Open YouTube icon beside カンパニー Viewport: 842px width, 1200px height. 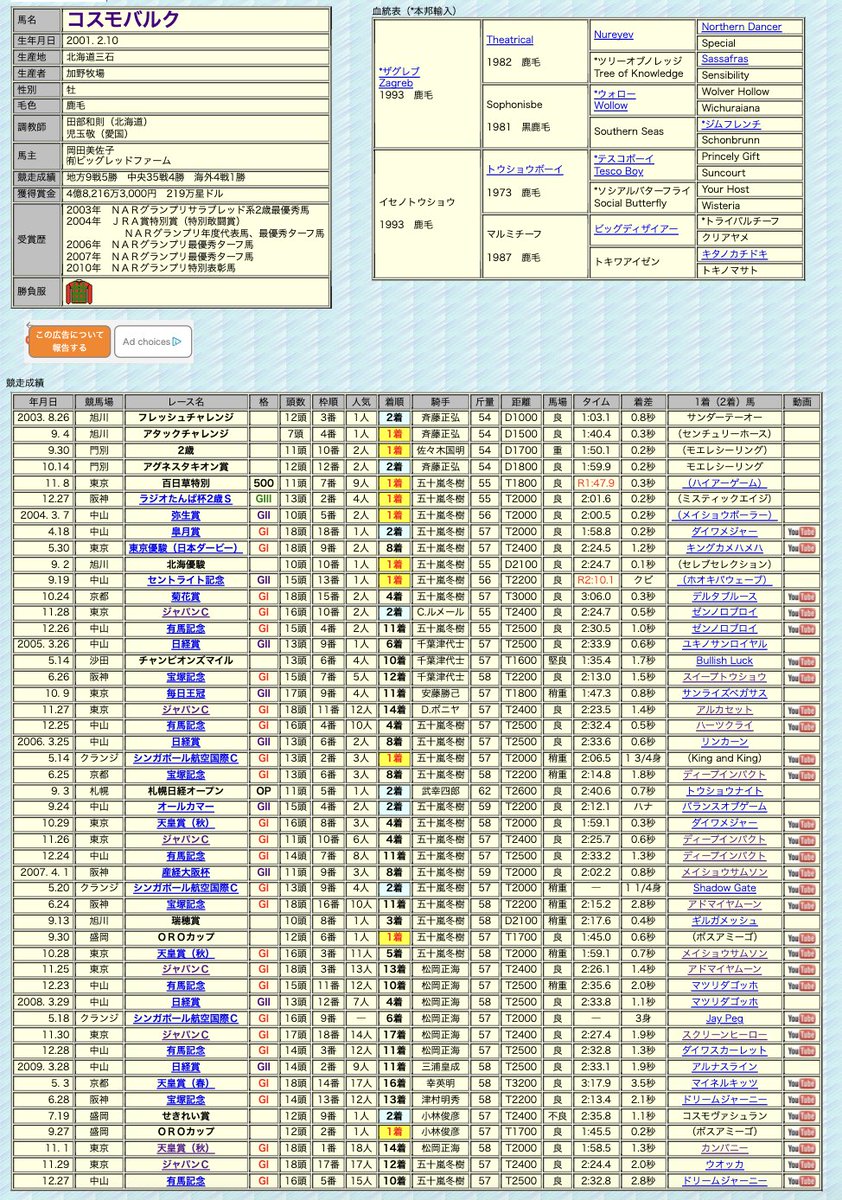[801, 1148]
